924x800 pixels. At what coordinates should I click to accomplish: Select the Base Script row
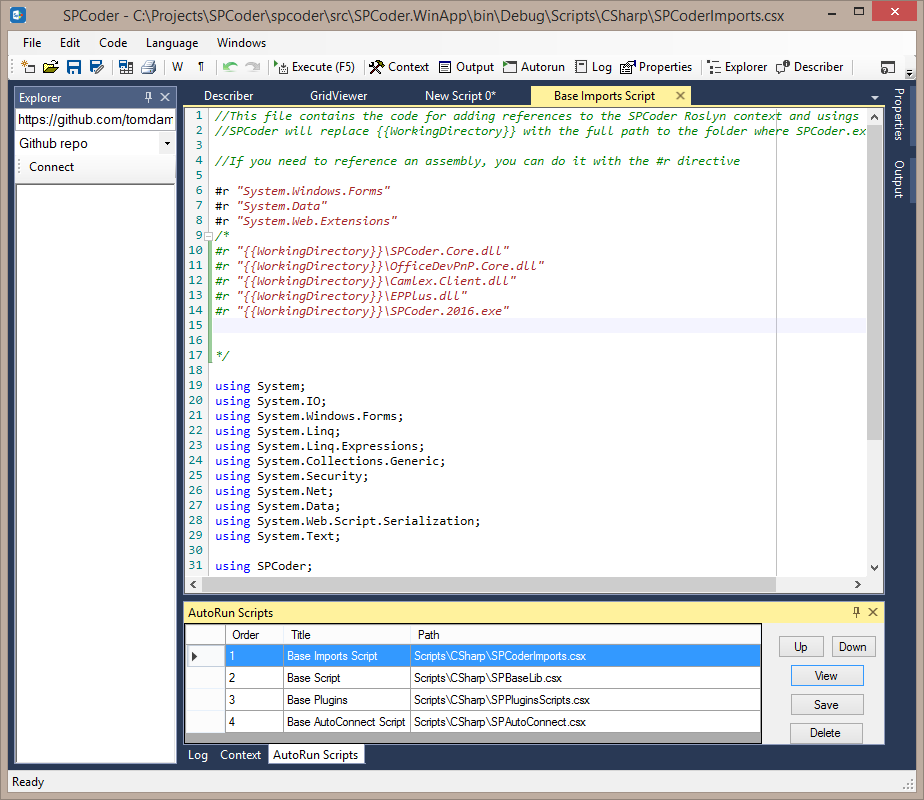point(473,678)
